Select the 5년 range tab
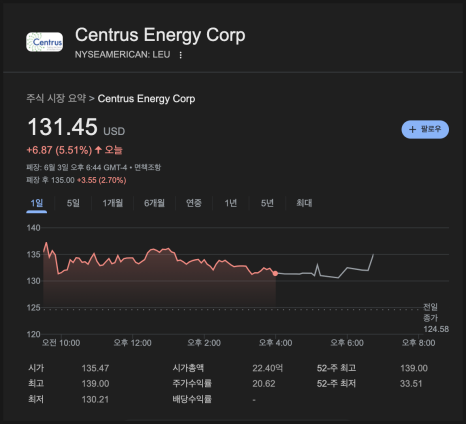Image resolution: width=466 pixels, height=424 pixels. pos(267,203)
